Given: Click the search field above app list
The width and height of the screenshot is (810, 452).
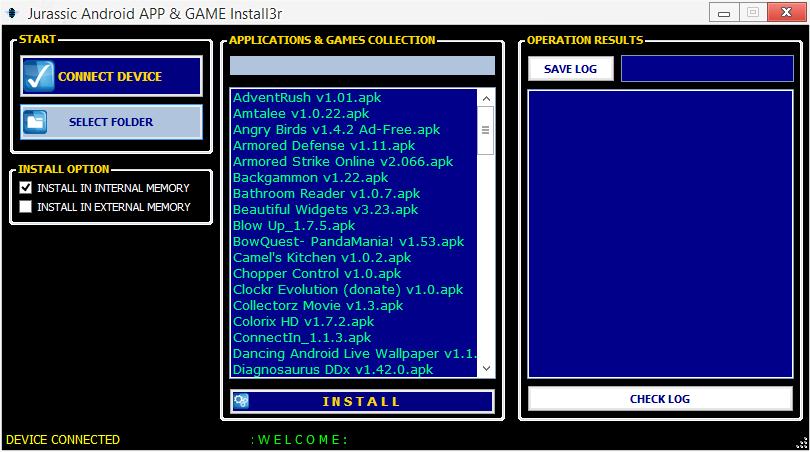Looking at the screenshot, I should [362, 66].
